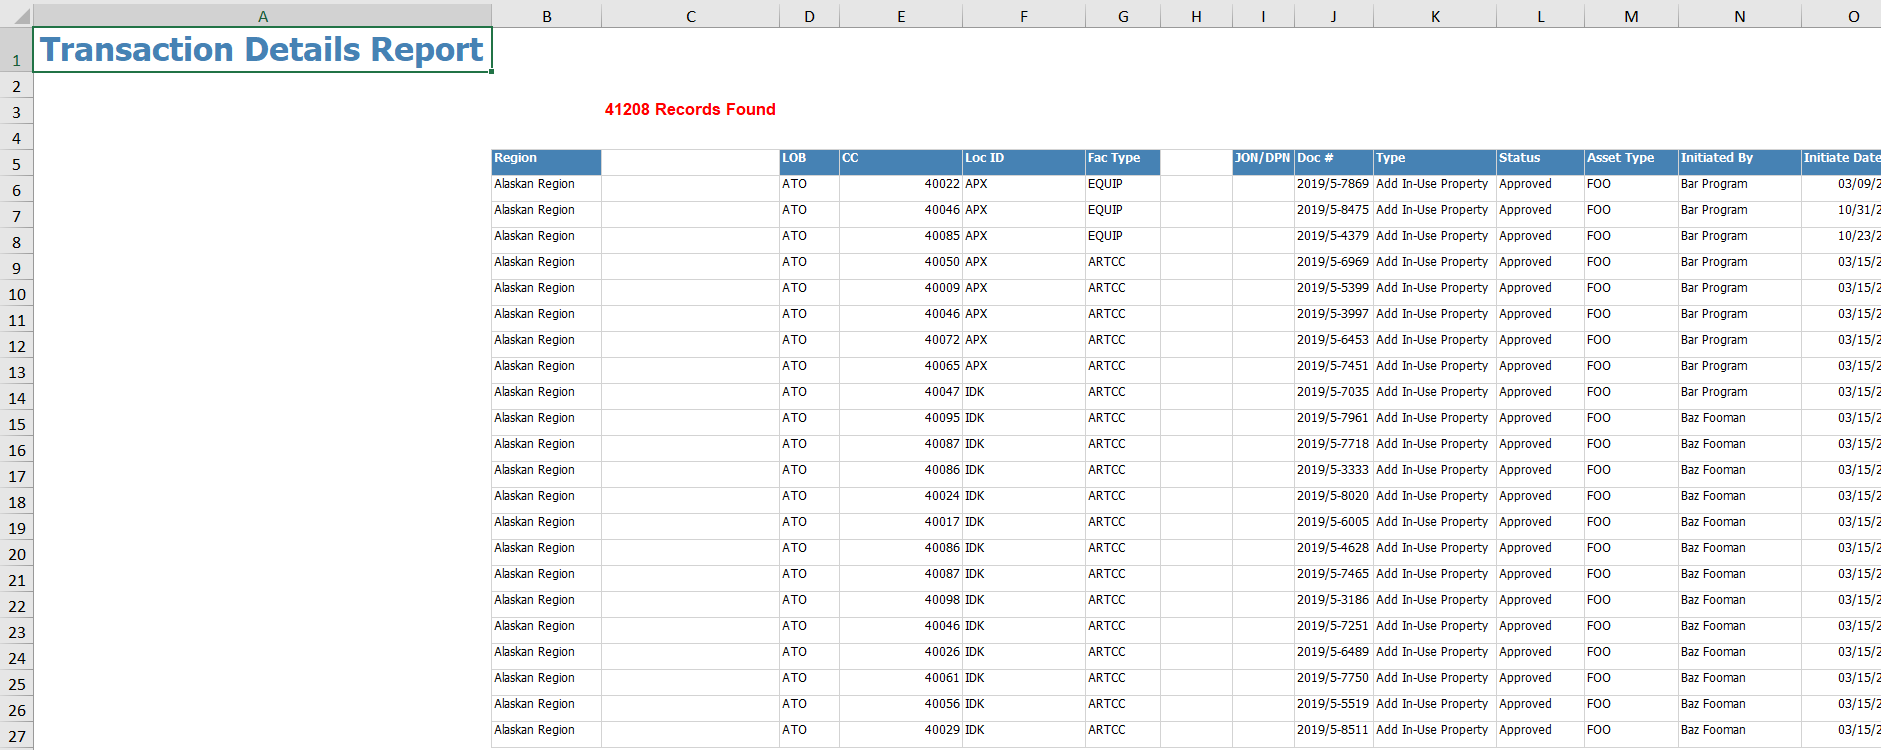The image size is (1881, 750).
Task: Select Doc # cell 2019/5-6005
Action: (1334, 526)
